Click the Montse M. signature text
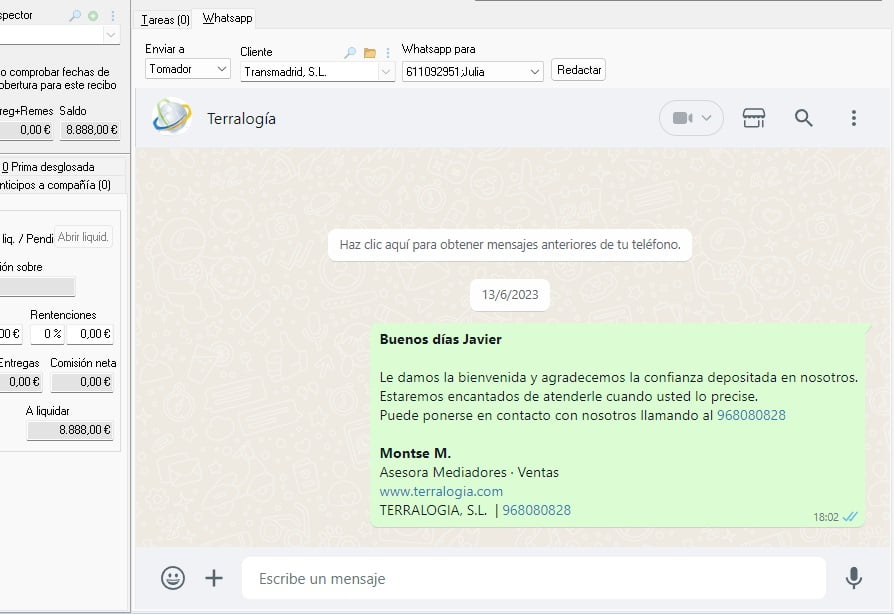894x614 pixels. 415,453
